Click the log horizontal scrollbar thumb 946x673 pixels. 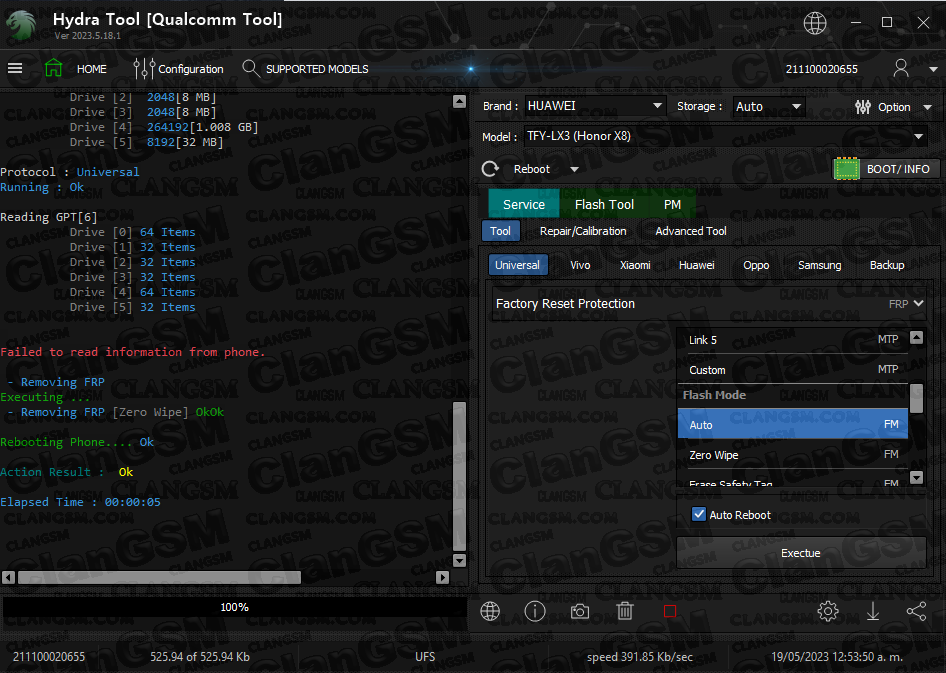click(x=159, y=578)
